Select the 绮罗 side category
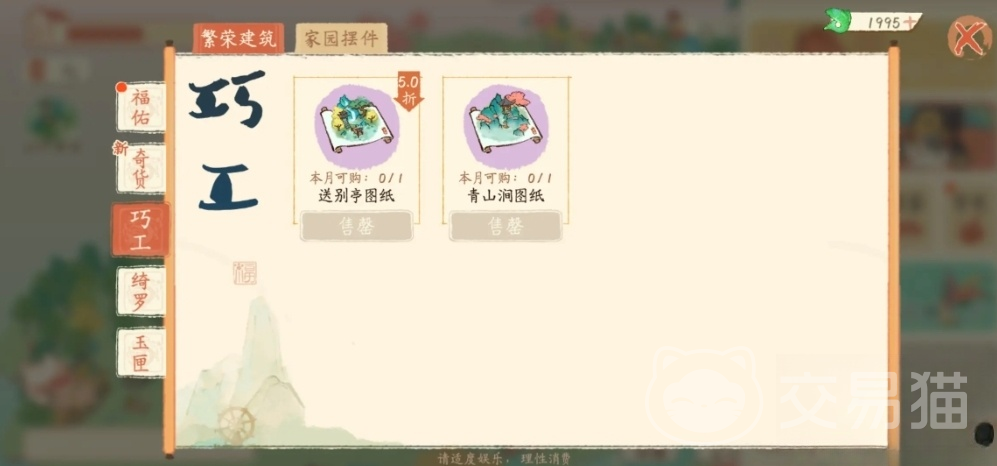This screenshot has width=997, height=466. 141,291
